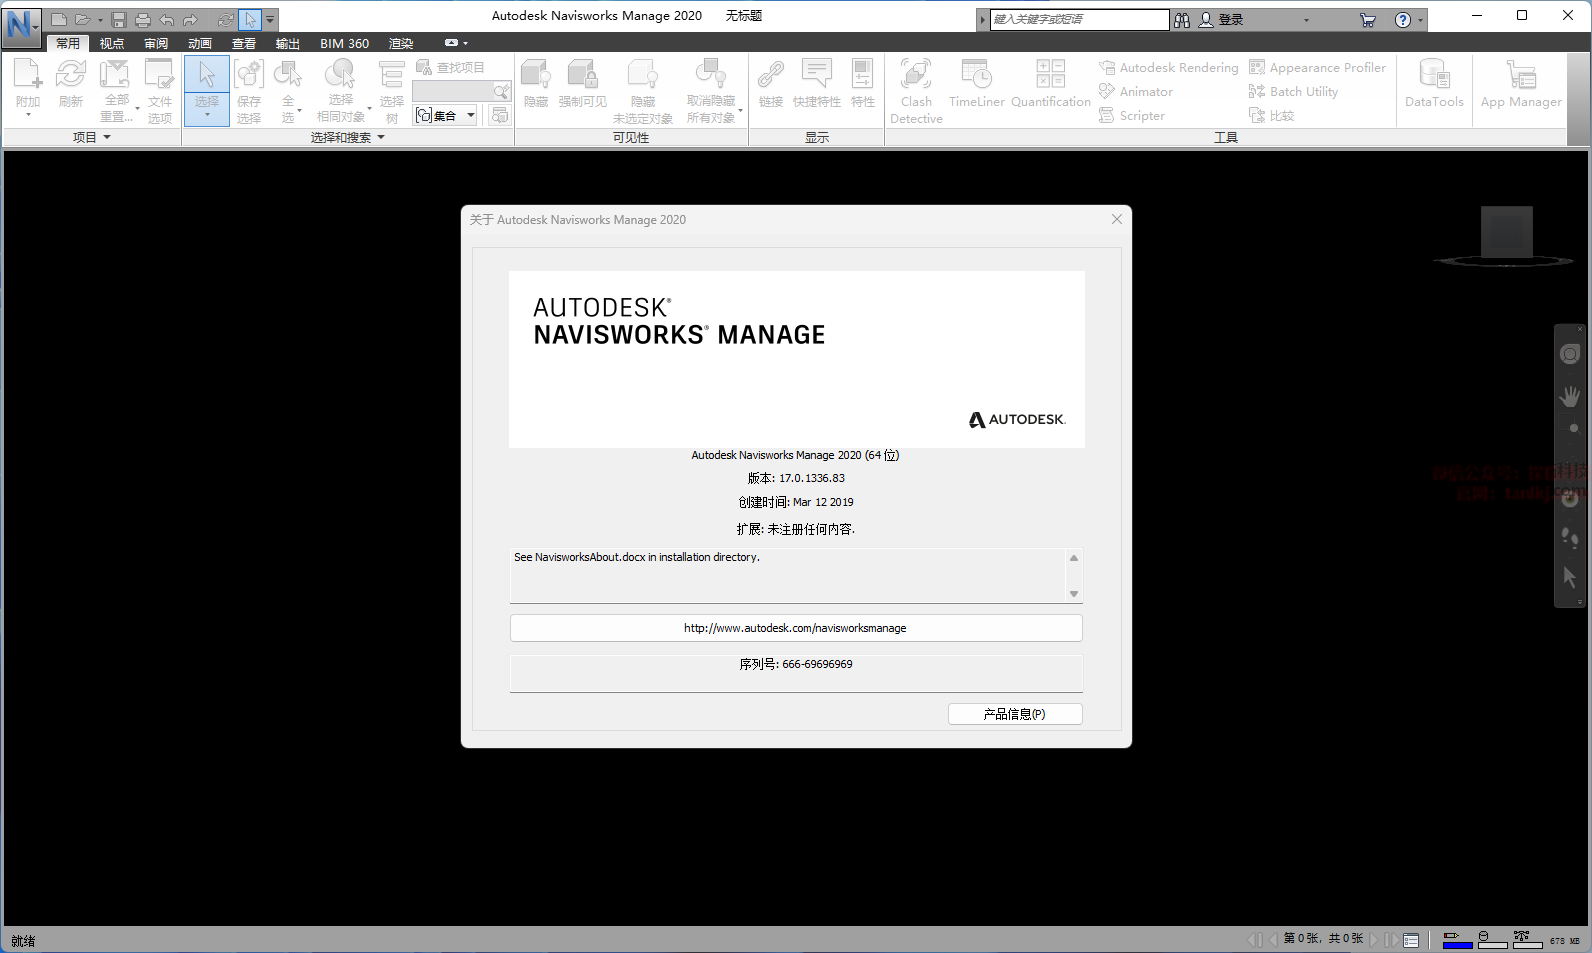Image resolution: width=1592 pixels, height=953 pixels.
Task: Click the Save icon in quick access toolbar
Action: 119,20
